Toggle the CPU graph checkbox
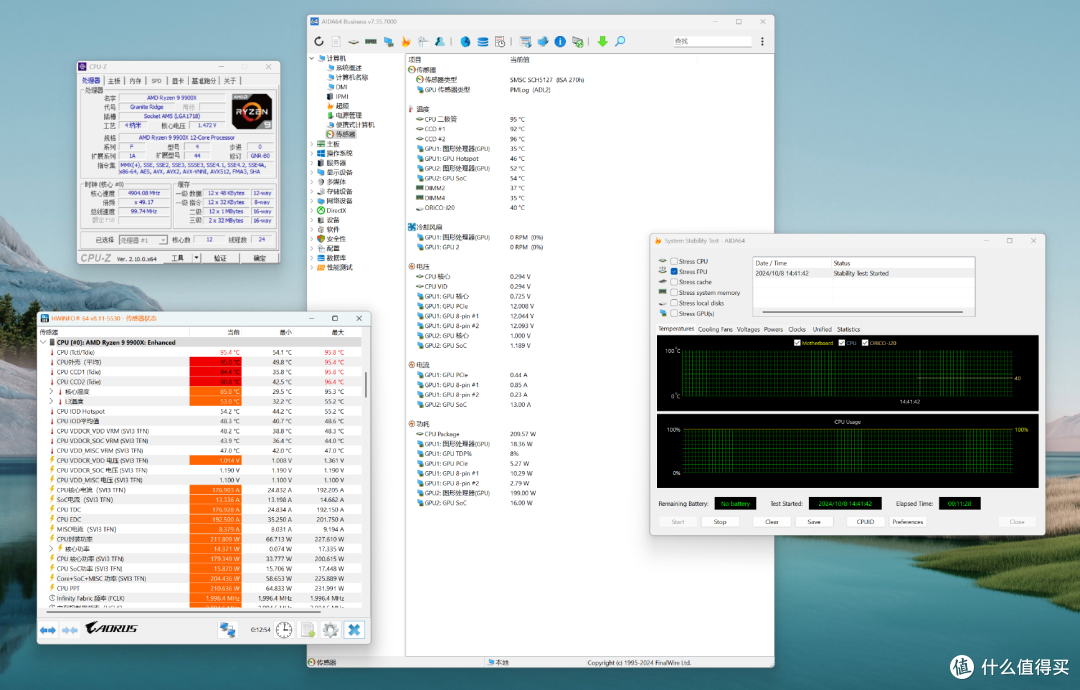The width and height of the screenshot is (1080, 690). tap(842, 342)
